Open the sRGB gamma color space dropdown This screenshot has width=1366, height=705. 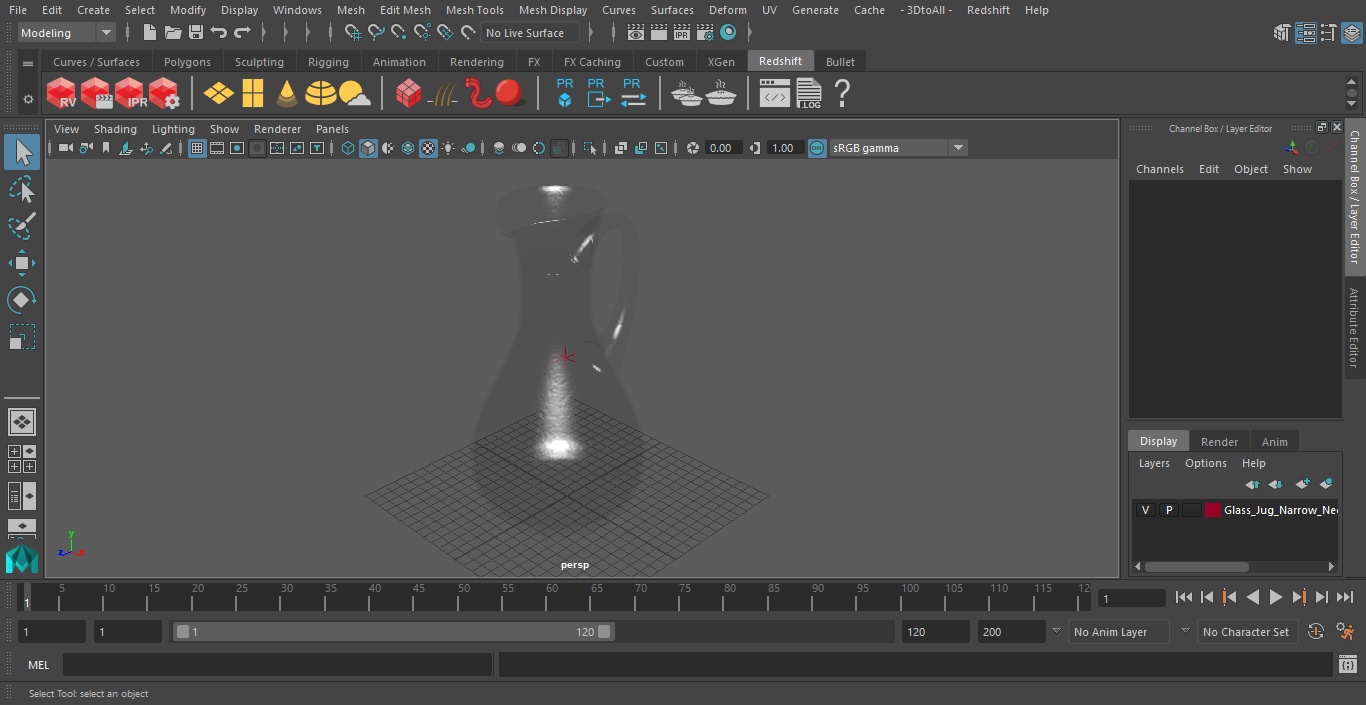pyautogui.click(x=898, y=148)
